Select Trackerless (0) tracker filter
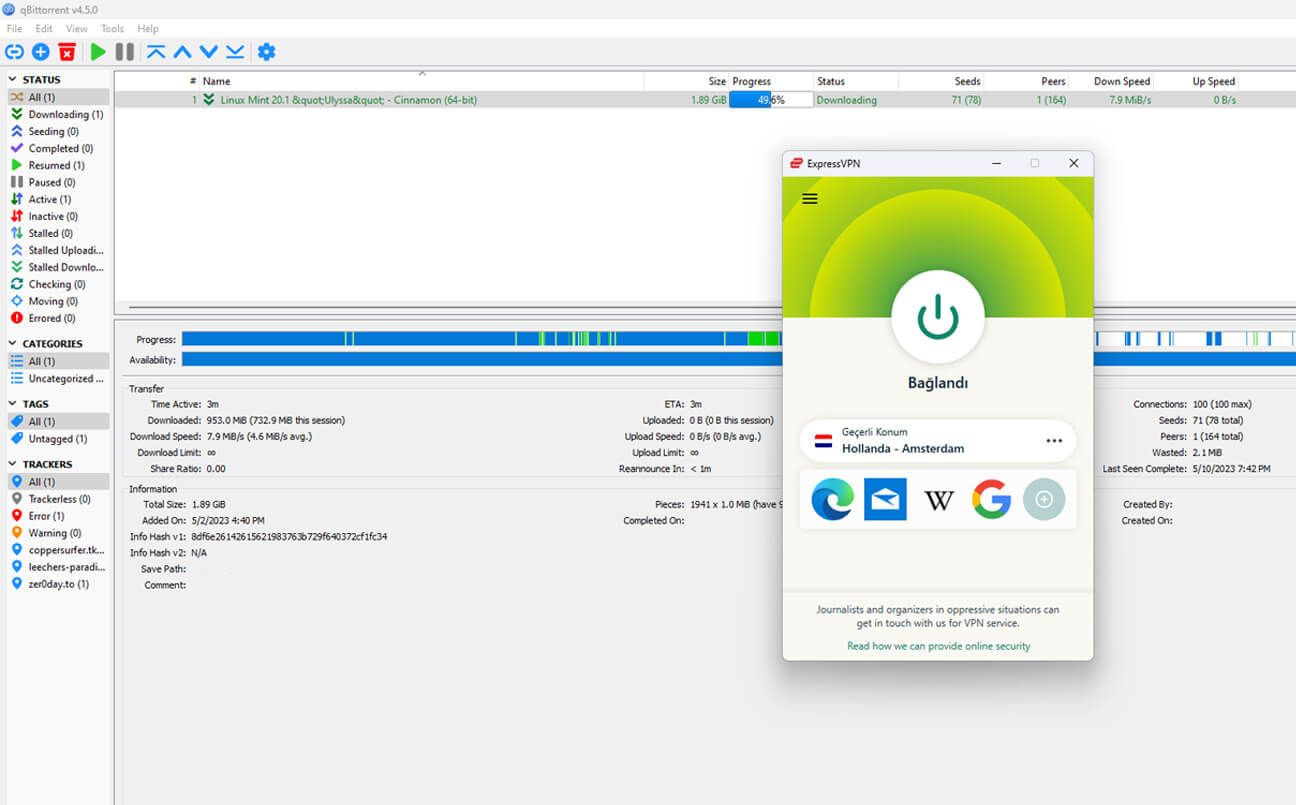Viewport: 1296px width, 805px height. click(50, 499)
